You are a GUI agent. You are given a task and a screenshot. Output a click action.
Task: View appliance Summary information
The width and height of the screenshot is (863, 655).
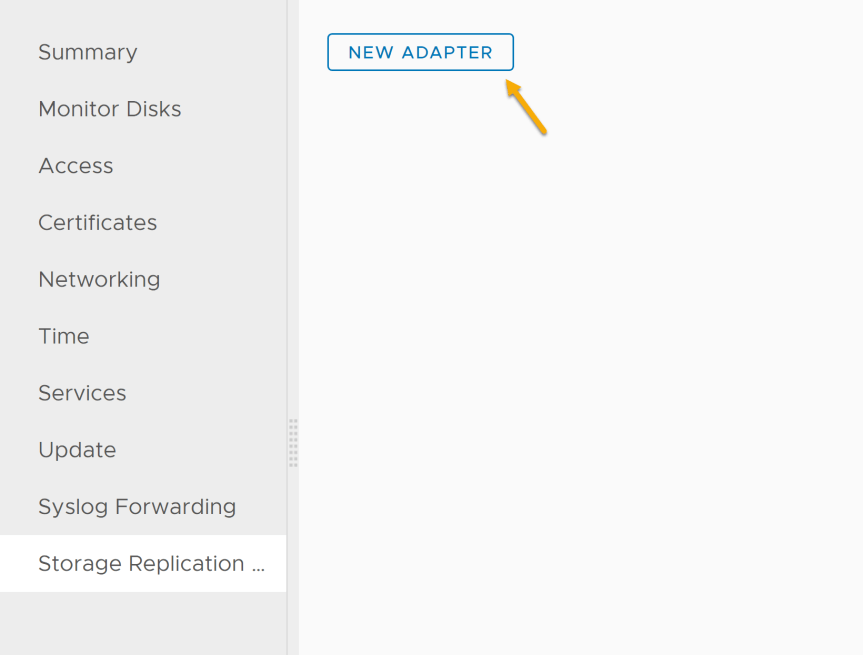(88, 52)
